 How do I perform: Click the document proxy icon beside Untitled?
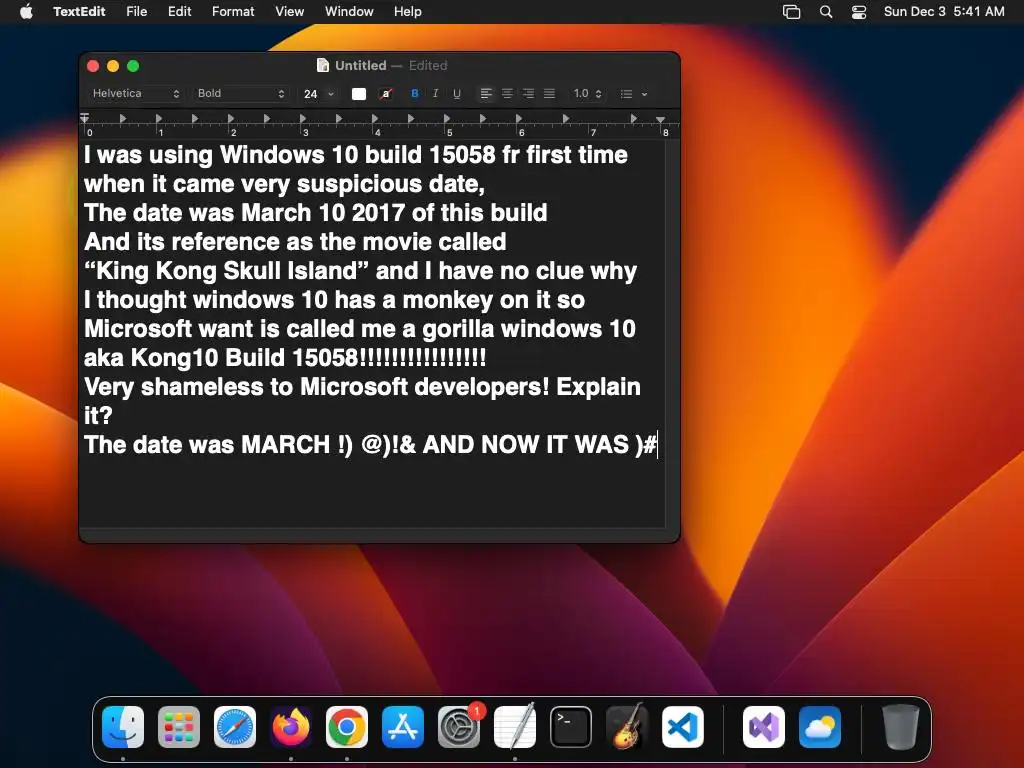pyautogui.click(x=323, y=65)
